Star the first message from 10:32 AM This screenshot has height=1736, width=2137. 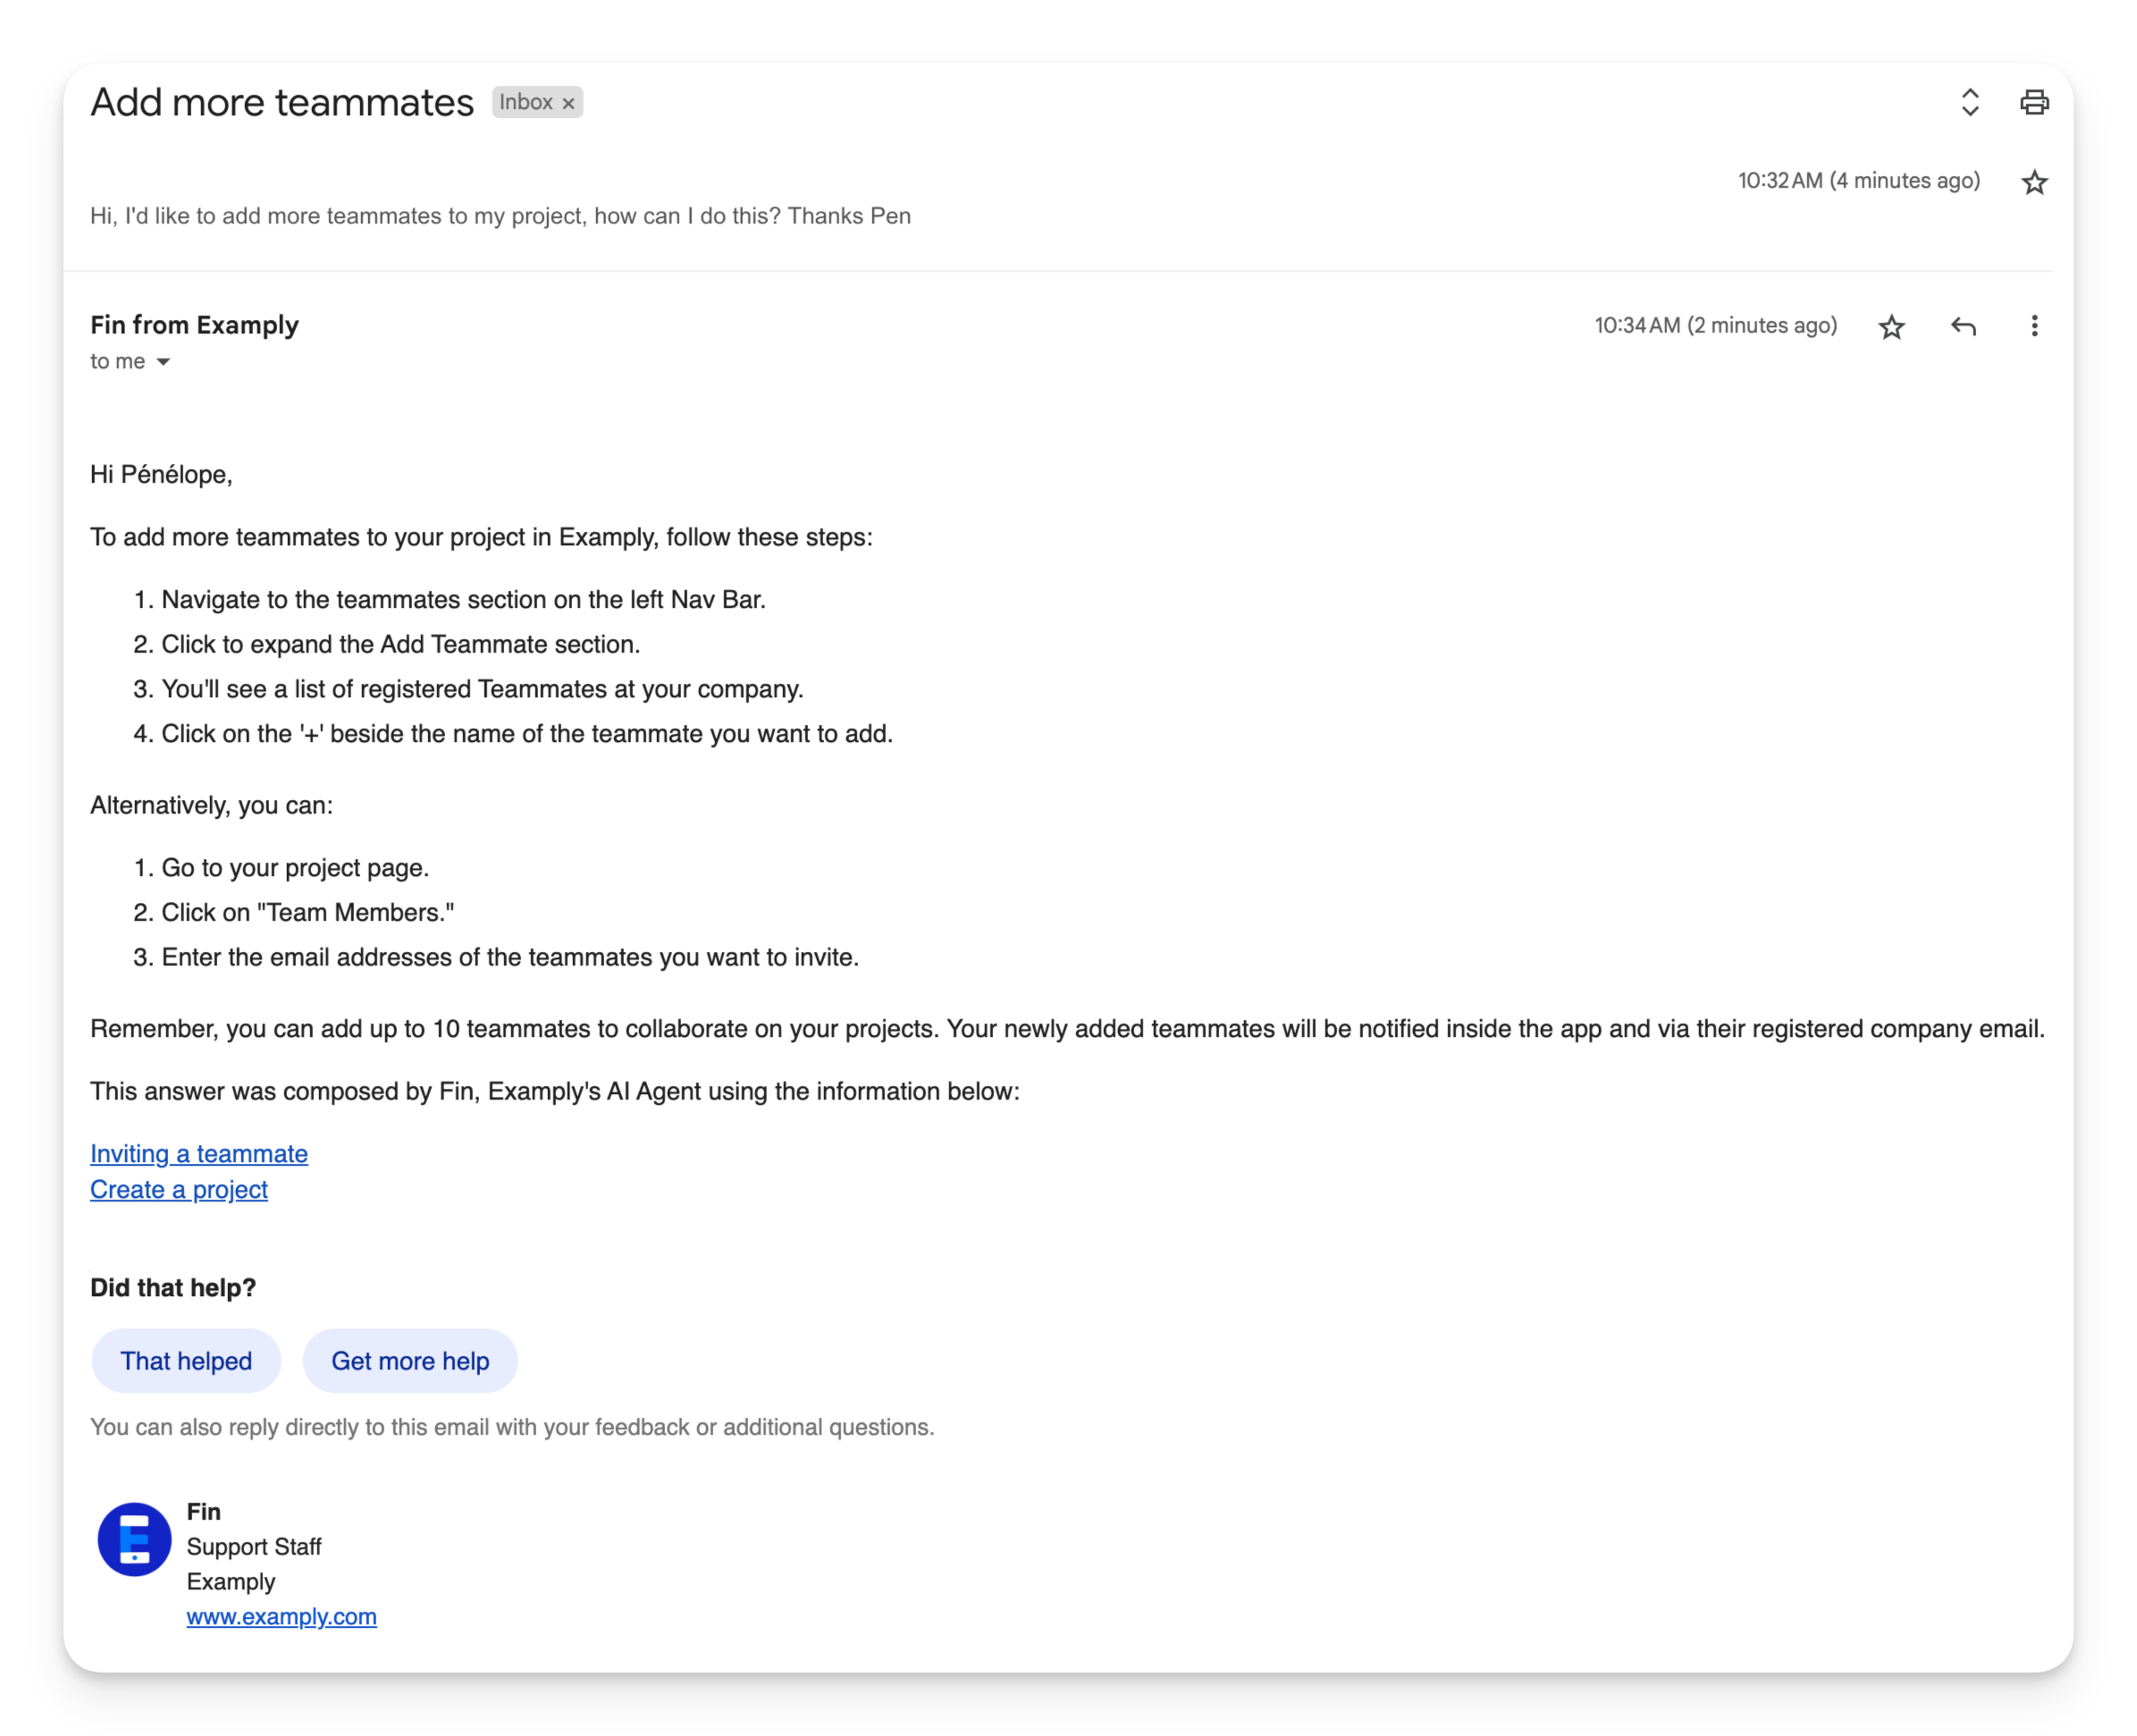coord(2033,182)
